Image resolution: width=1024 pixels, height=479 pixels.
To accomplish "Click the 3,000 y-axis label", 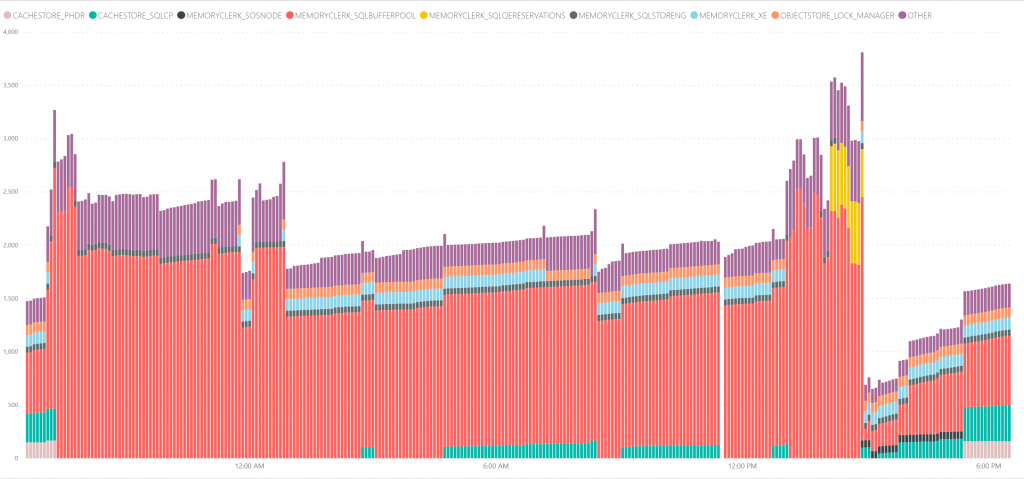I will [x=10, y=139].
